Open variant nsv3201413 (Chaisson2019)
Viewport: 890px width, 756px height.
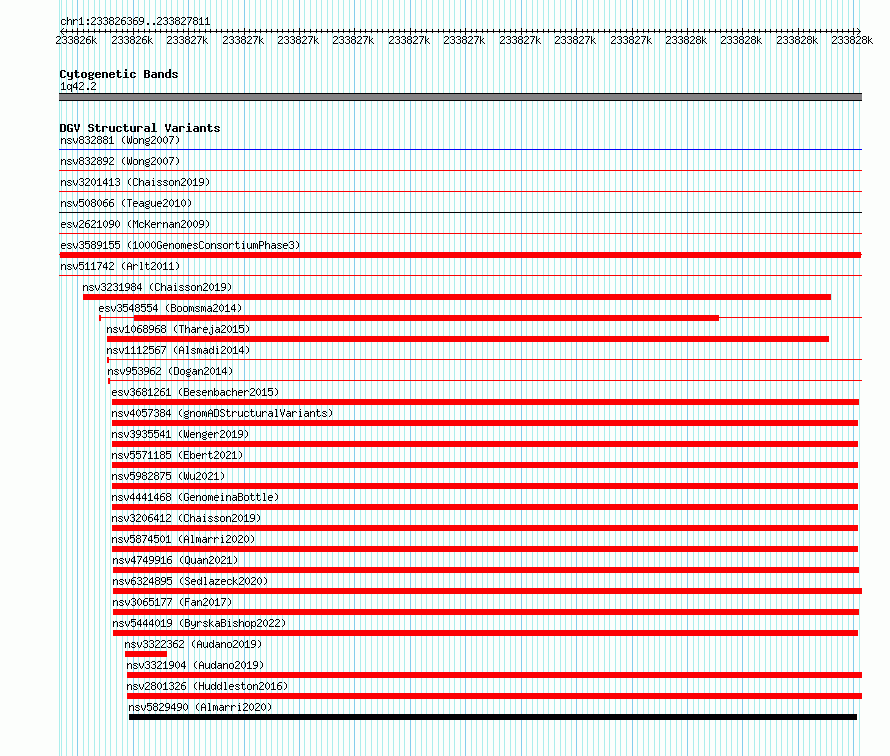pyautogui.click(x=135, y=182)
